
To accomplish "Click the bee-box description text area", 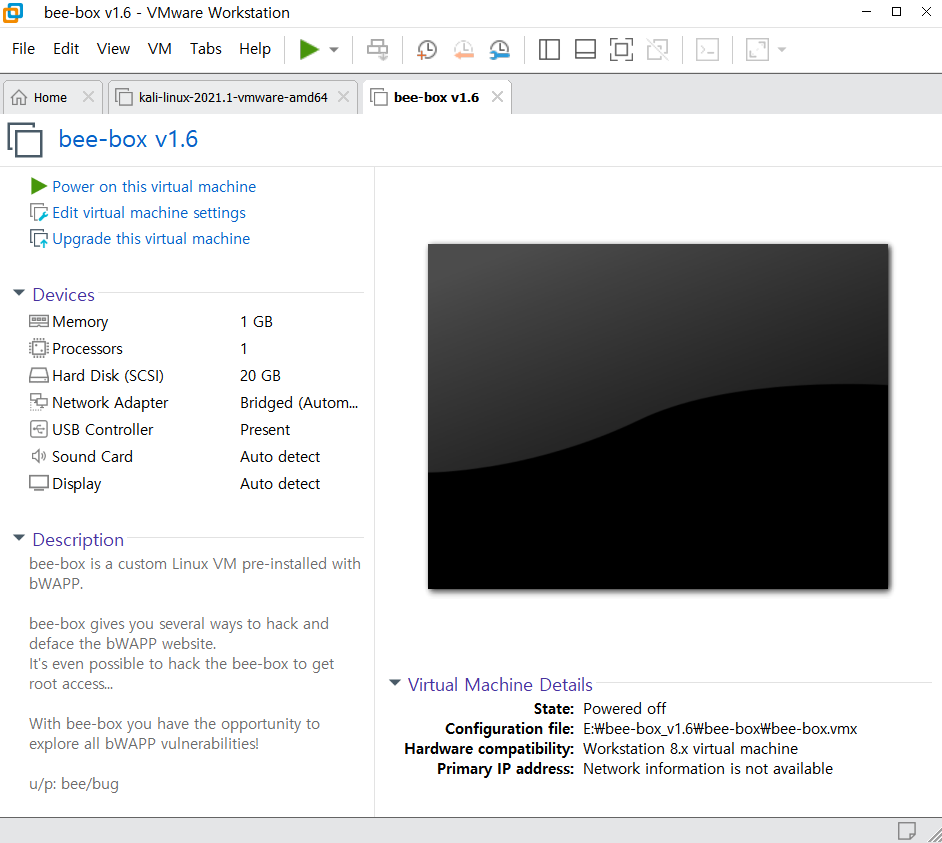I will [x=195, y=674].
